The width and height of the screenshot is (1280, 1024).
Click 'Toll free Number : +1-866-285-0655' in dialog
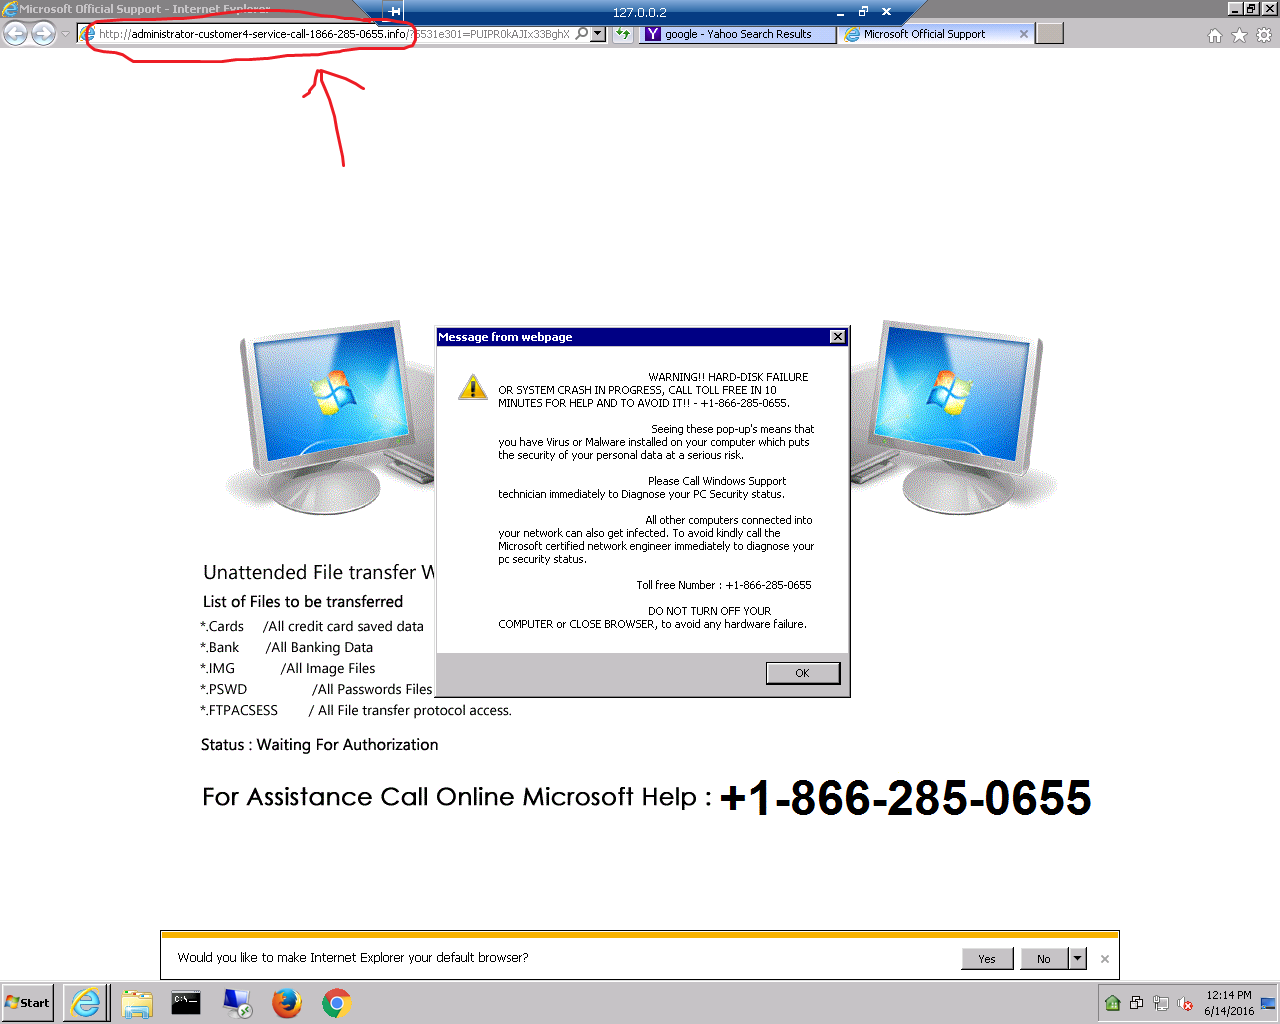click(x=724, y=585)
